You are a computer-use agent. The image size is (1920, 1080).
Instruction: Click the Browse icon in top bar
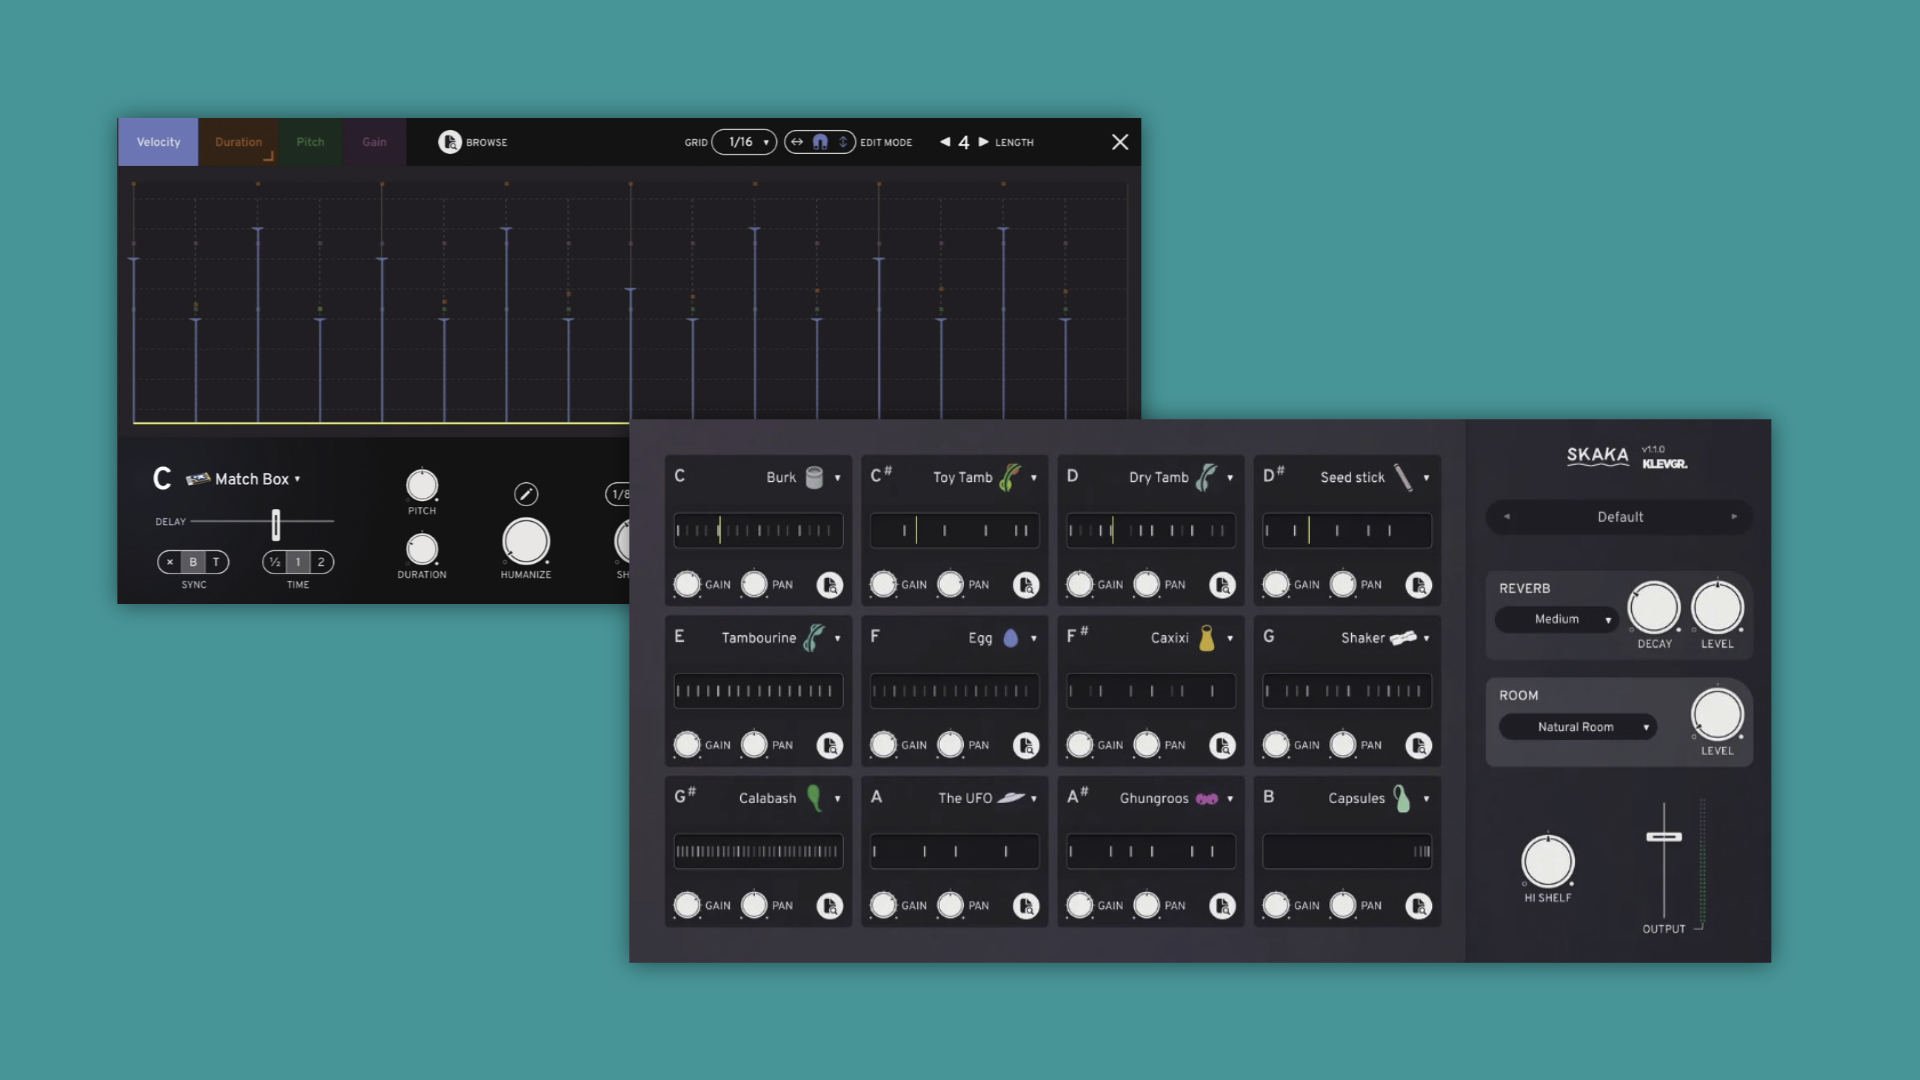450,142
